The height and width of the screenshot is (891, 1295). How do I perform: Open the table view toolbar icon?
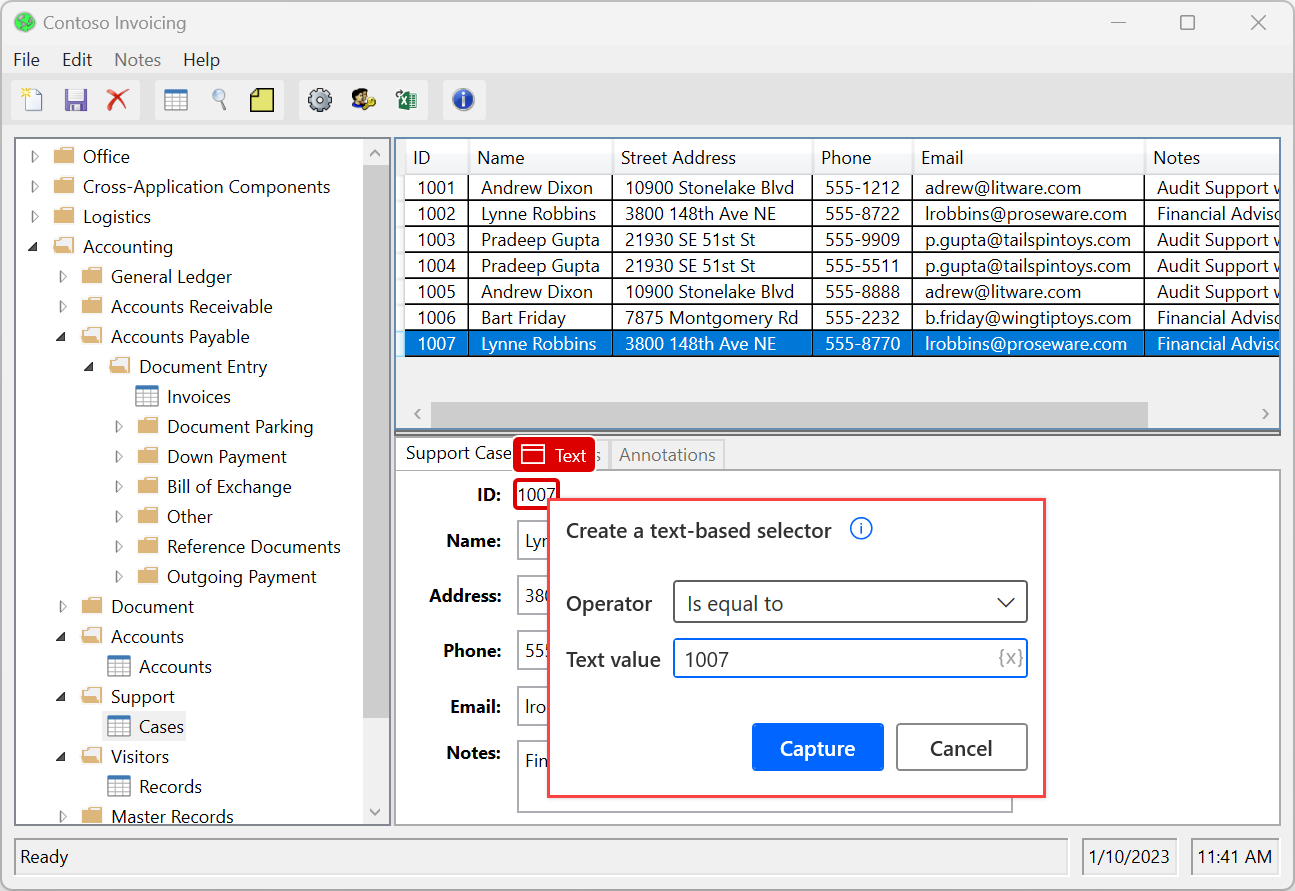[x=176, y=99]
